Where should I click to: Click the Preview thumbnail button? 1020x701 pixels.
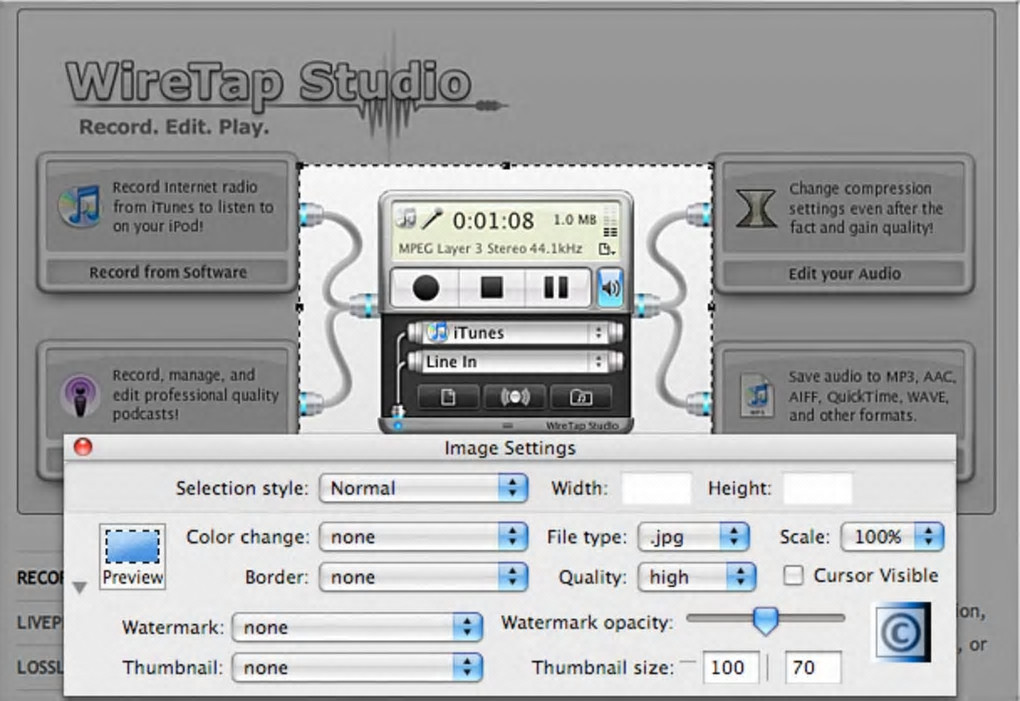[133, 557]
